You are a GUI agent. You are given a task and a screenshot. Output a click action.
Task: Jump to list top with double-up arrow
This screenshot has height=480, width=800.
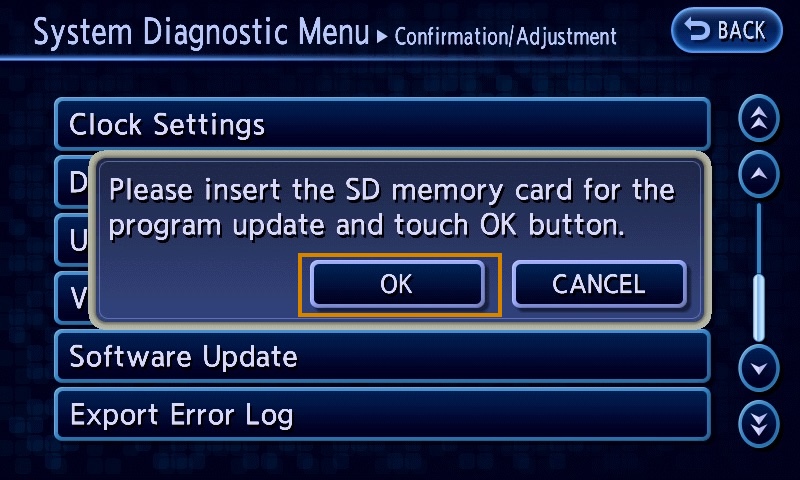coord(759,118)
